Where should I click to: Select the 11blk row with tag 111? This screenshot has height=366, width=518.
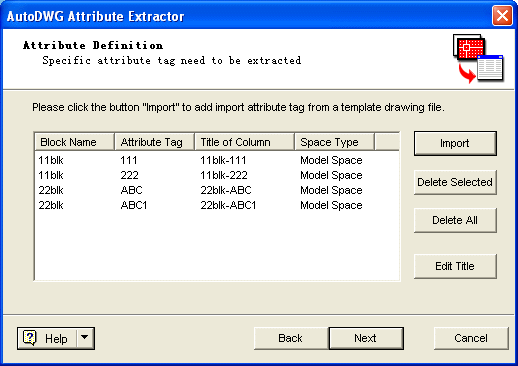pyautogui.click(x=217, y=160)
